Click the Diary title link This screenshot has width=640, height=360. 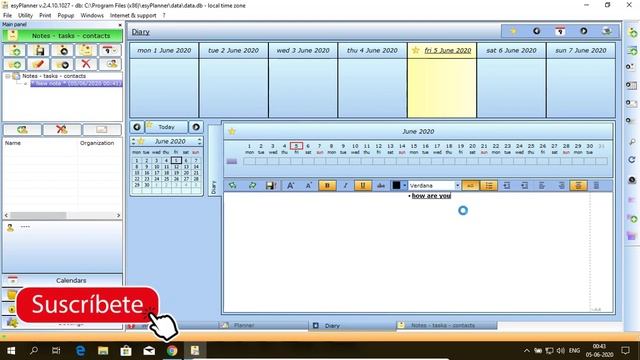coord(140,32)
